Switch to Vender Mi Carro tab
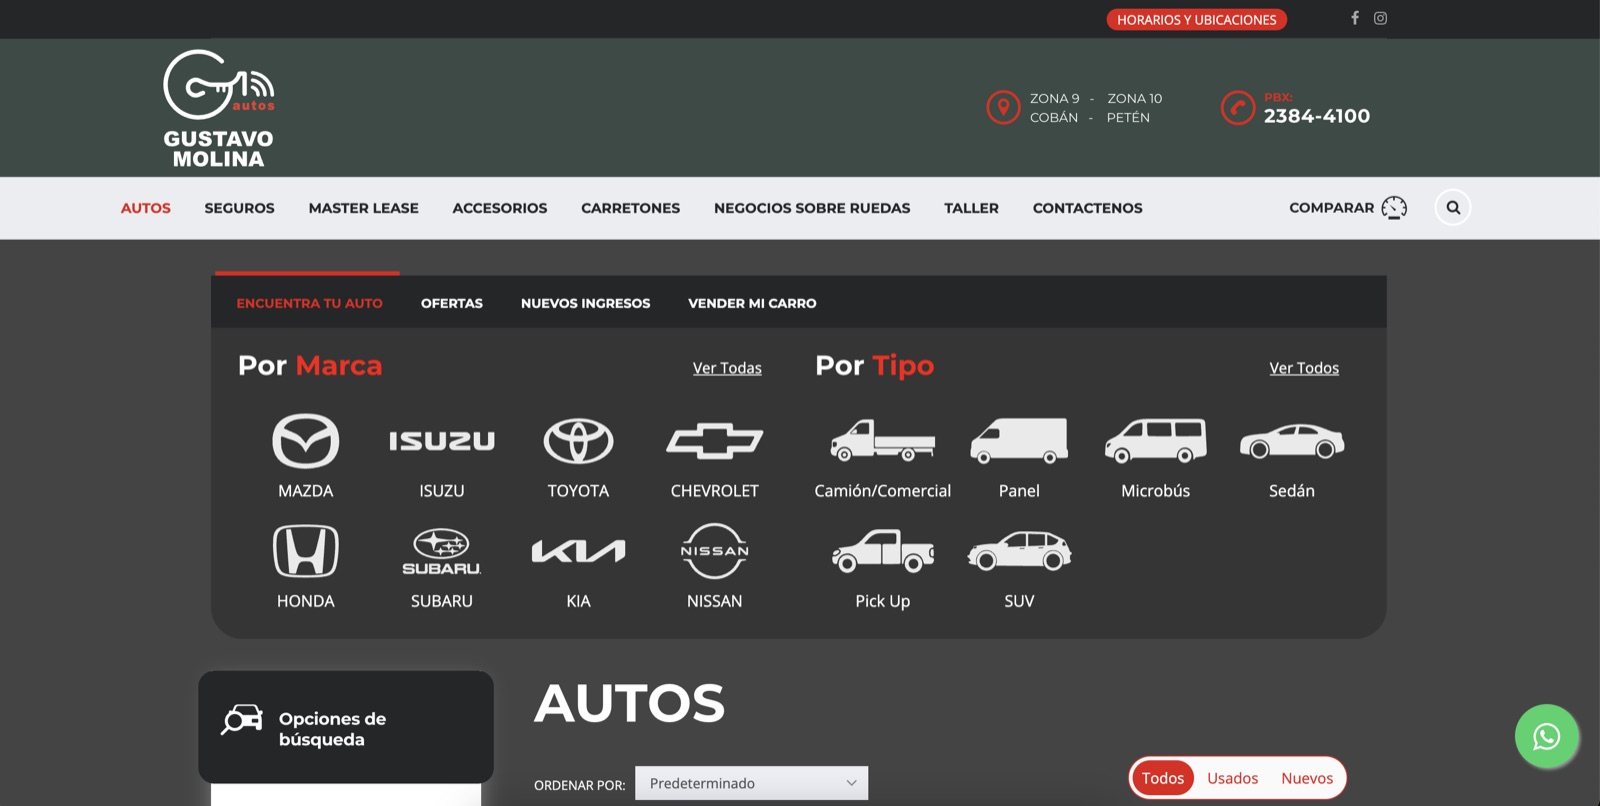Screen dimensions: 1600x806 click(752, 303)
